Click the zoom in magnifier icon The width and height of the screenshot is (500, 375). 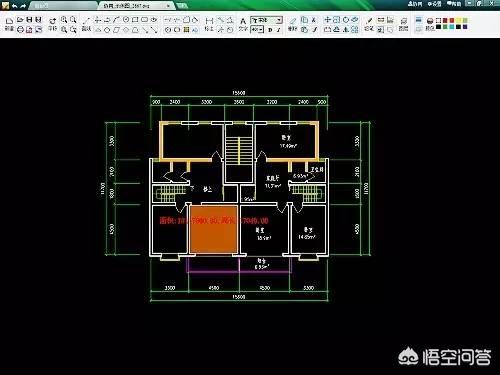[64, 20]
